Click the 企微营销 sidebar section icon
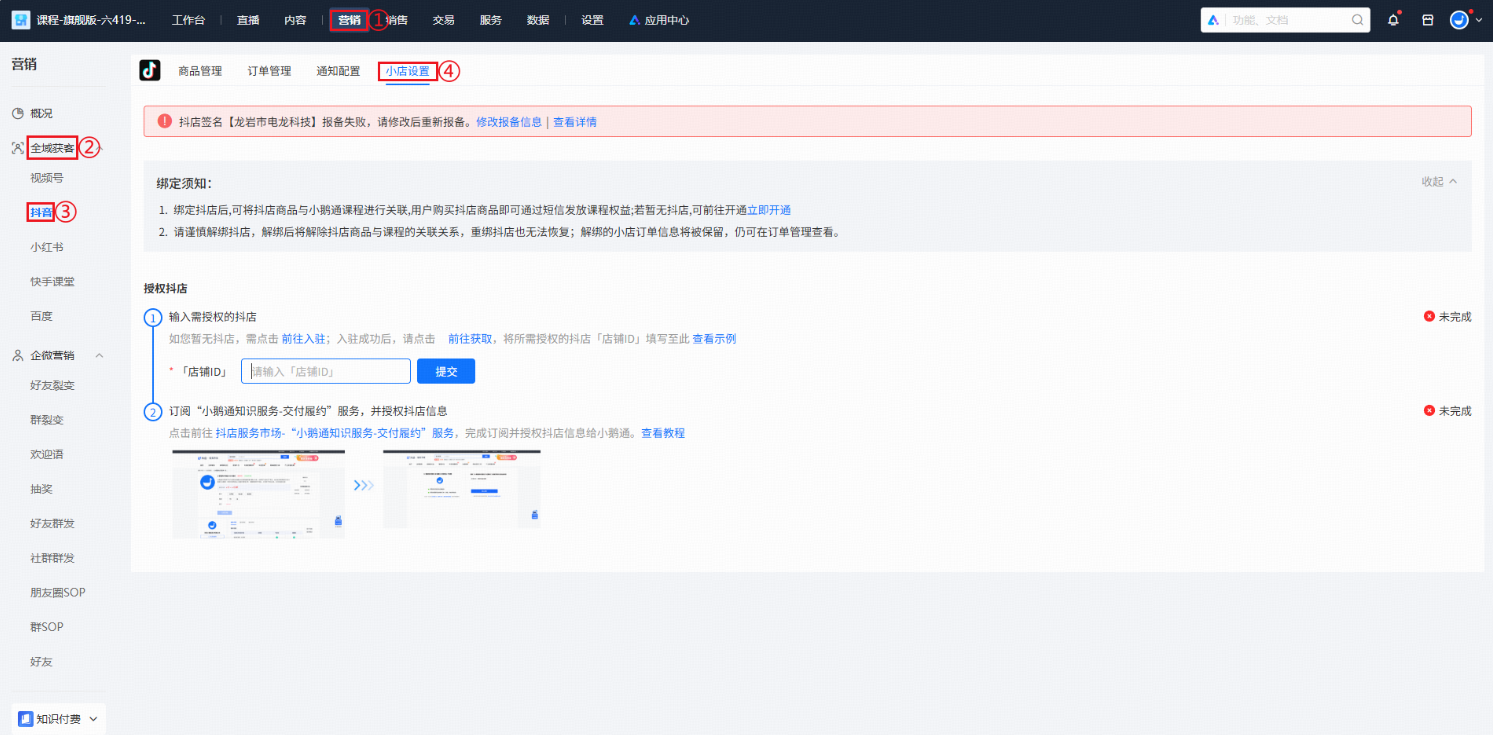Image resolution: width=1493 pixels, height=735 pixels. click(17, 354)
